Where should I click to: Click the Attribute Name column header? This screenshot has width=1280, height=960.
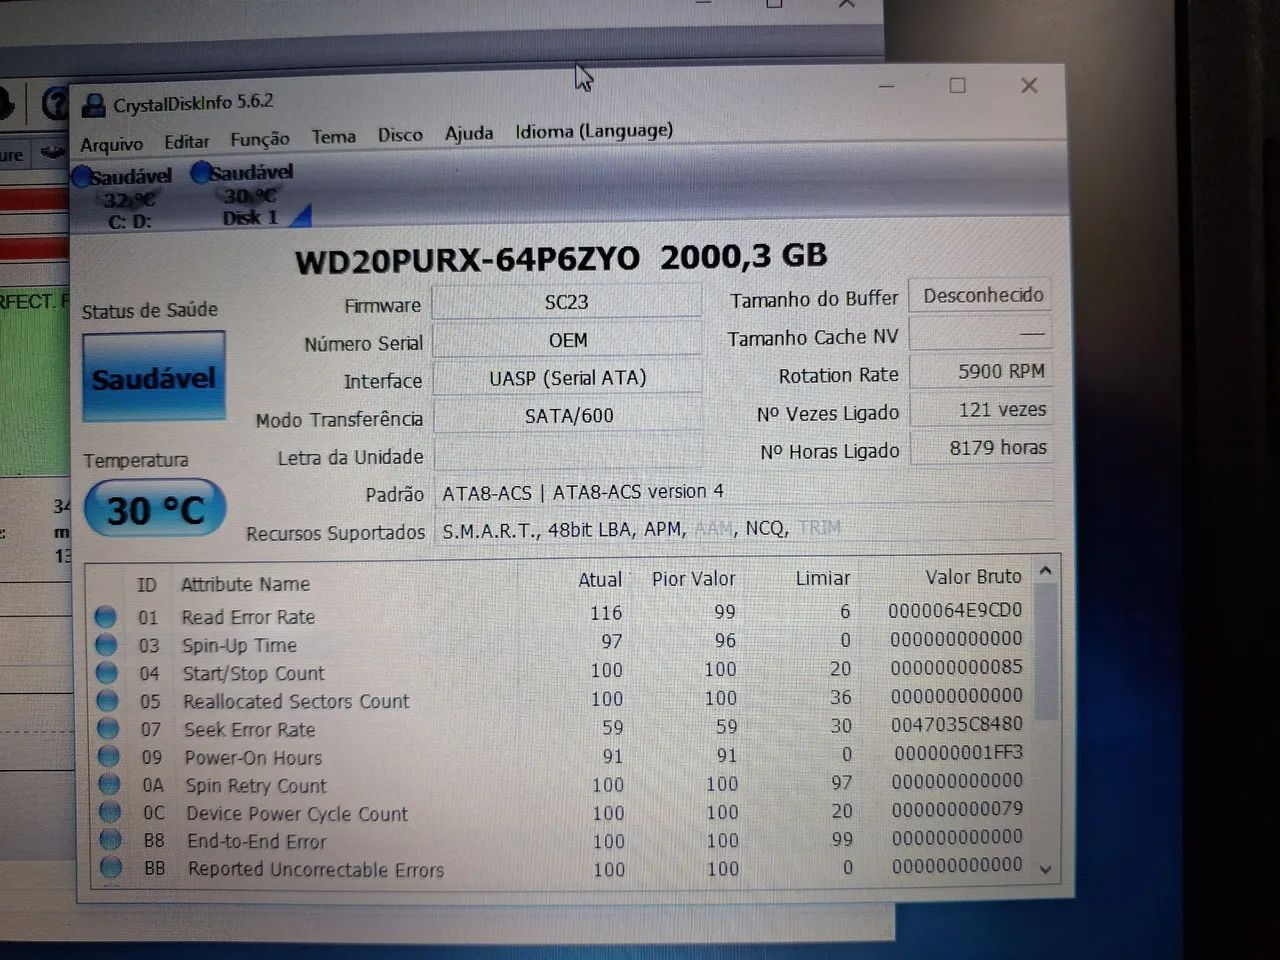point(245,584)
